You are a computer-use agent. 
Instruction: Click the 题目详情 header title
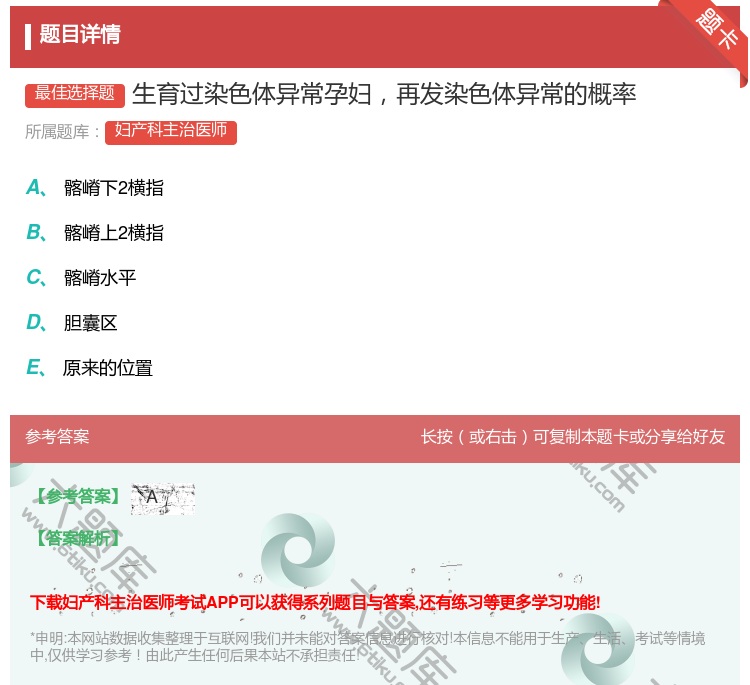[x=80, y=34]
